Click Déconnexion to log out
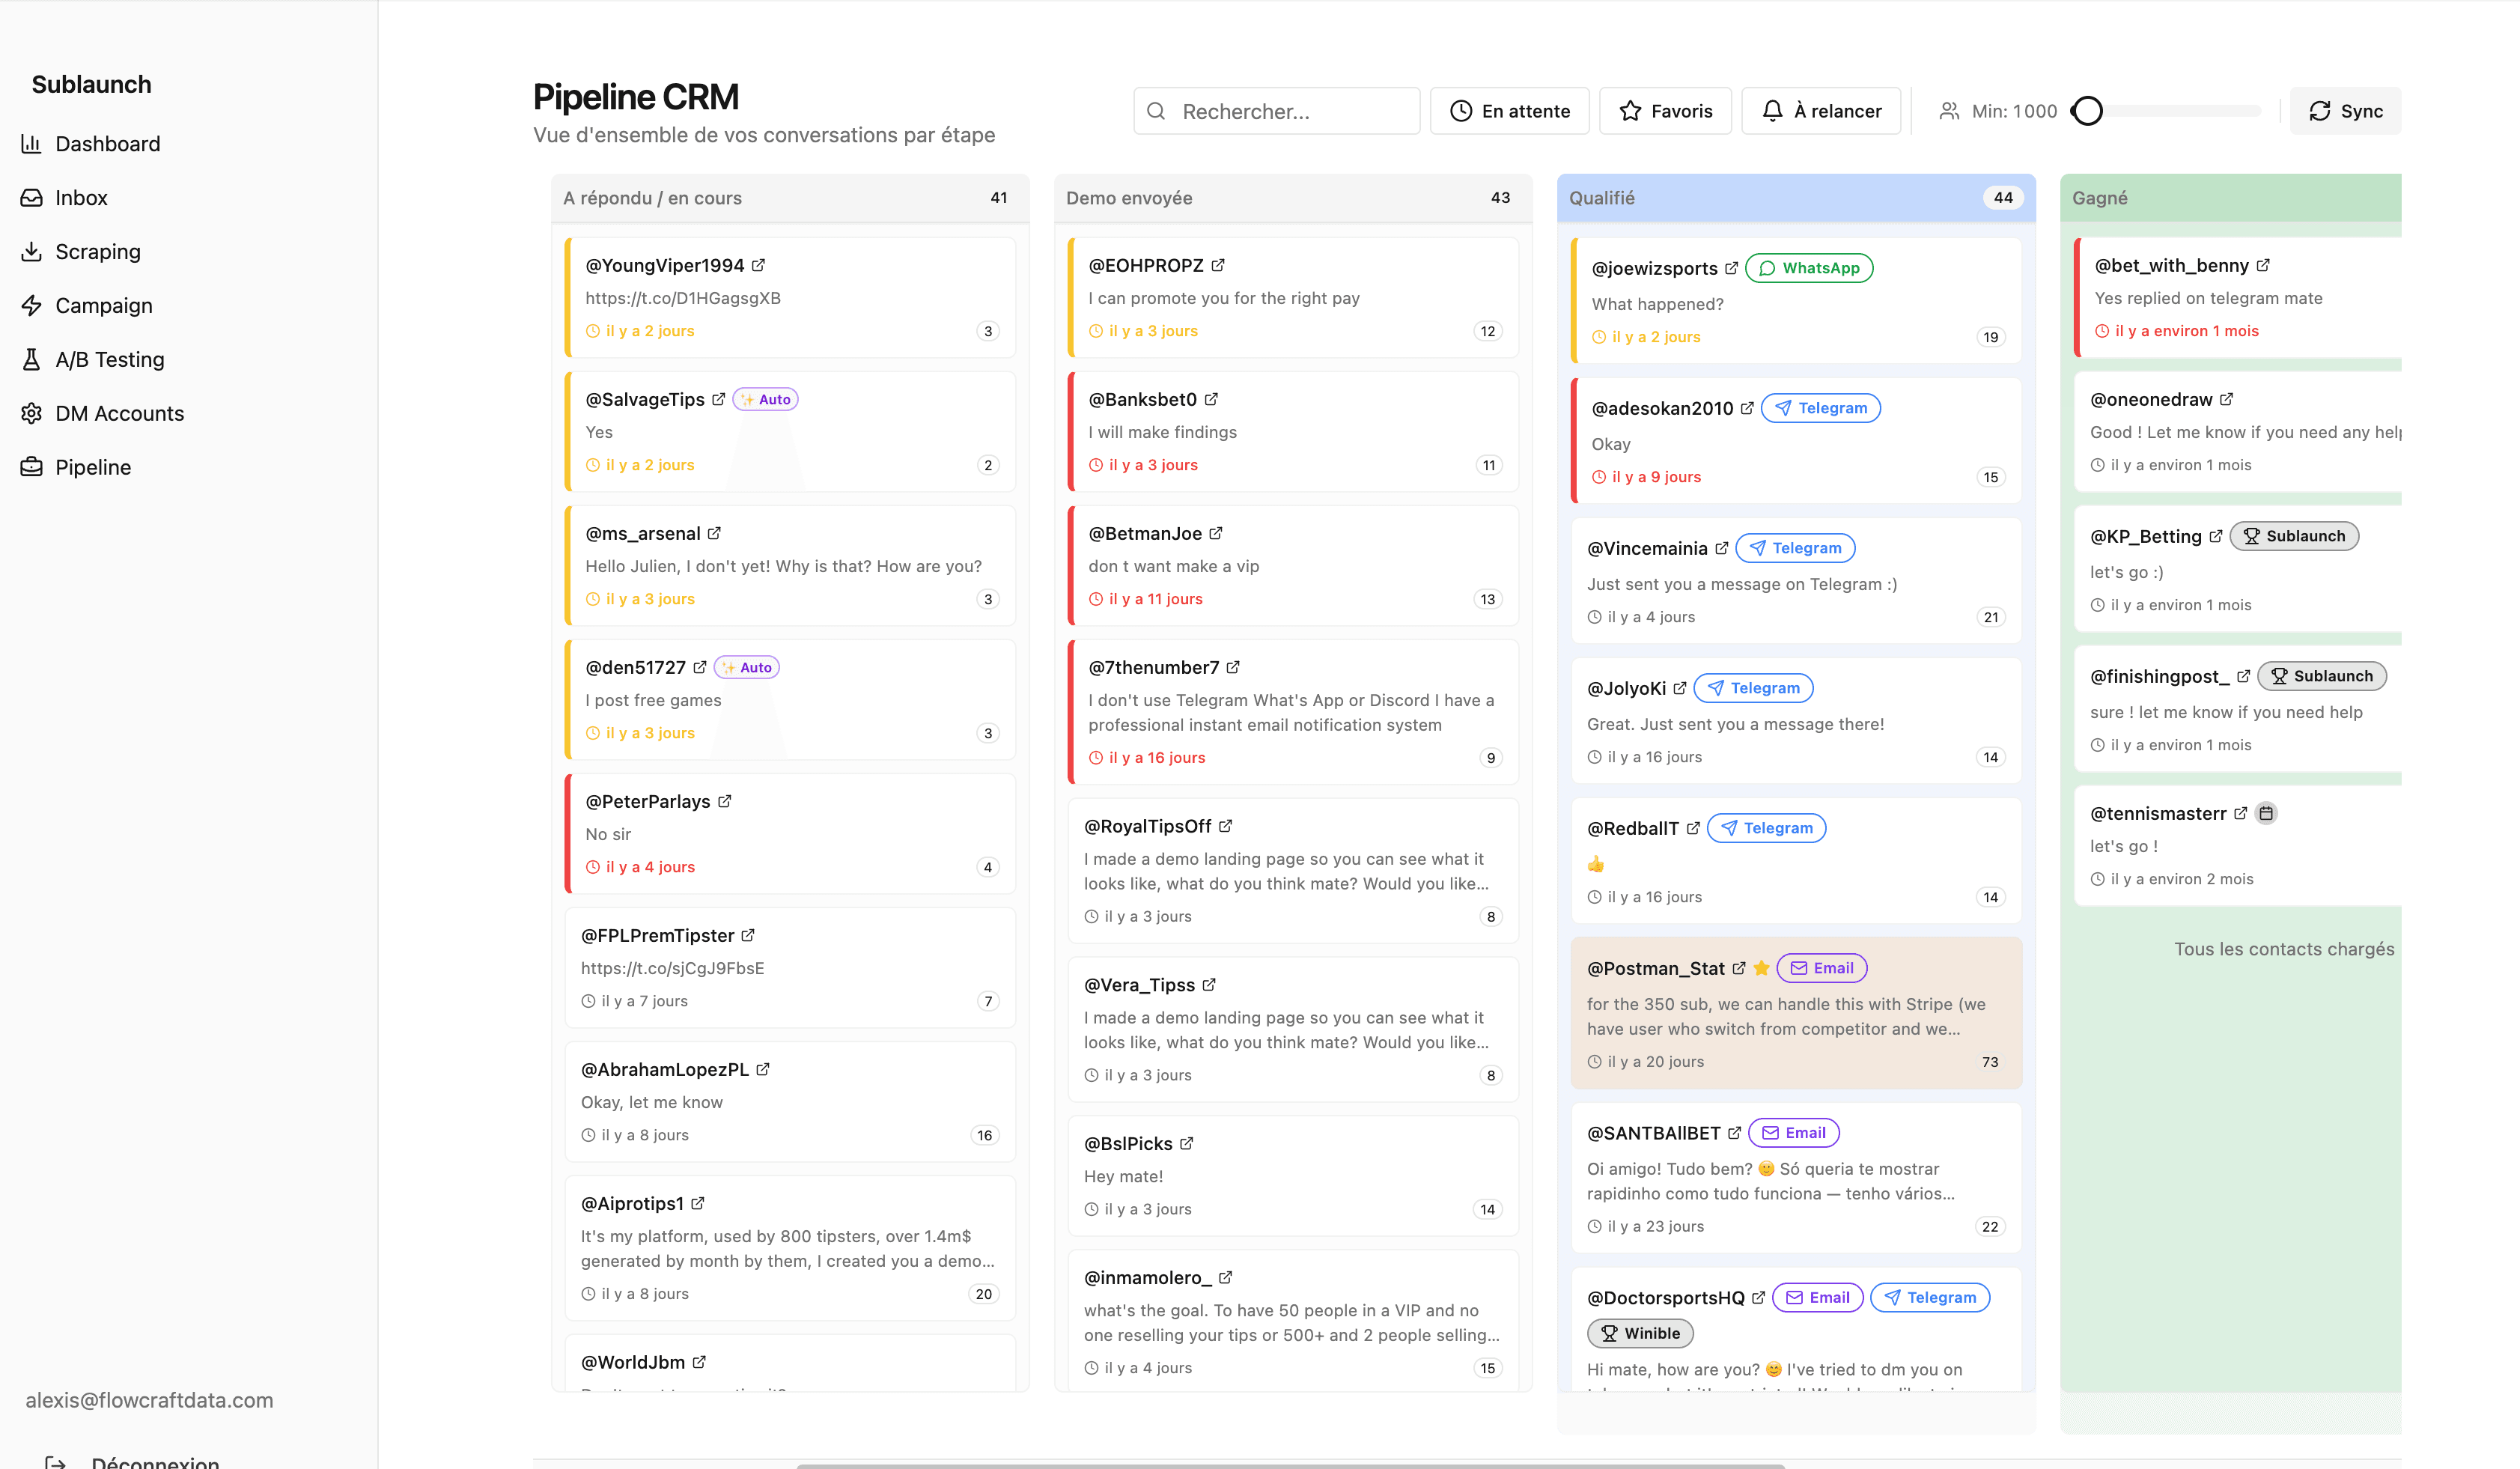Screen dimensions: 2520x1469 click(x=156, y=1461)
